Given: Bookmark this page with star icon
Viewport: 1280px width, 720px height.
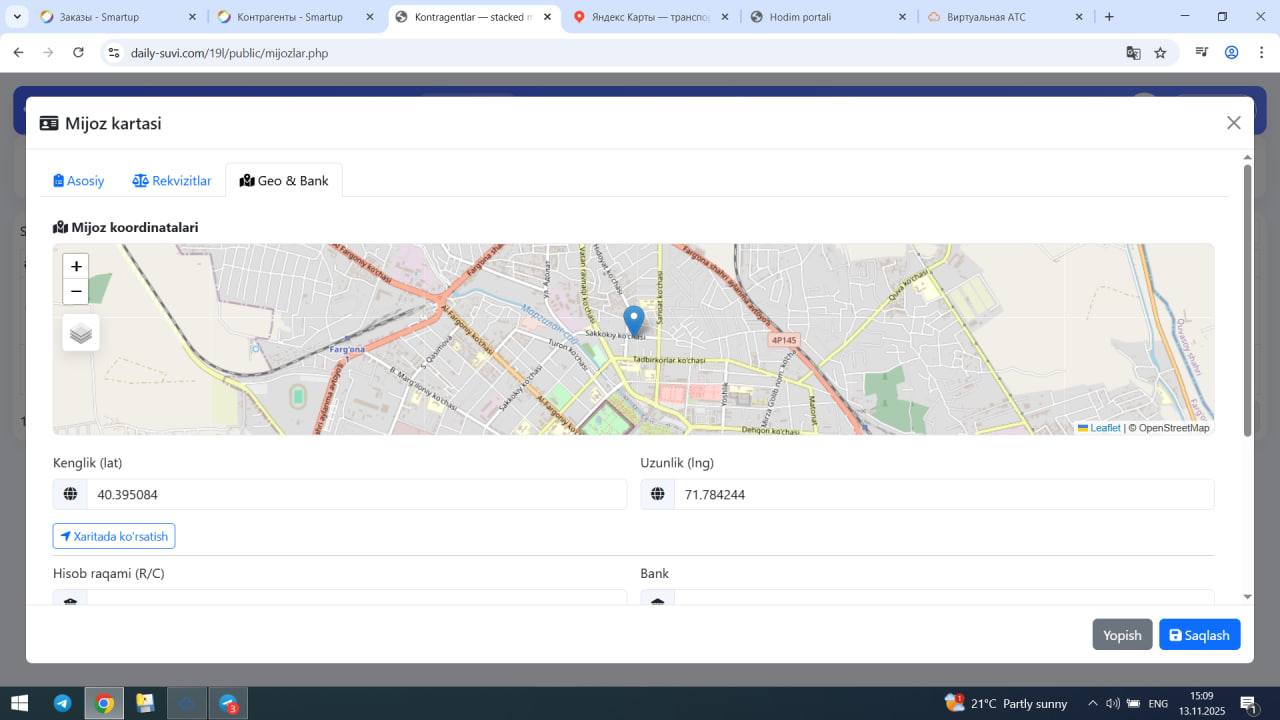Looking at the screenshot, I should click(1160, 53).
